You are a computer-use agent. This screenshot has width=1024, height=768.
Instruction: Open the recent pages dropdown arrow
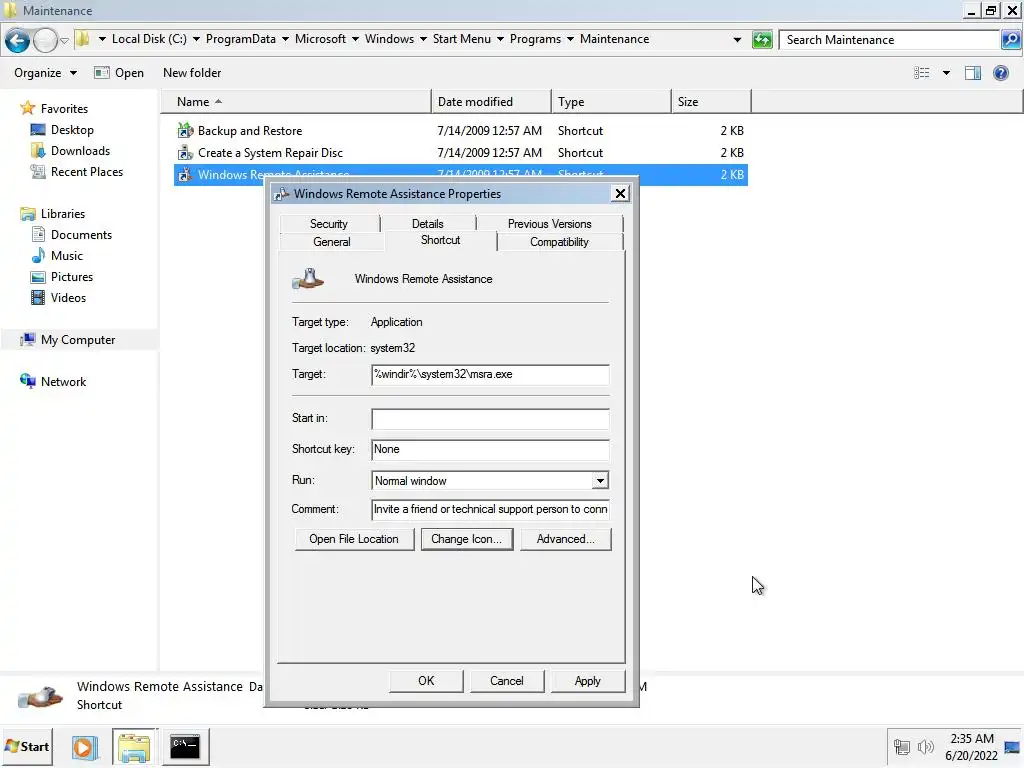pyautogui.click(x=64, y=40)
